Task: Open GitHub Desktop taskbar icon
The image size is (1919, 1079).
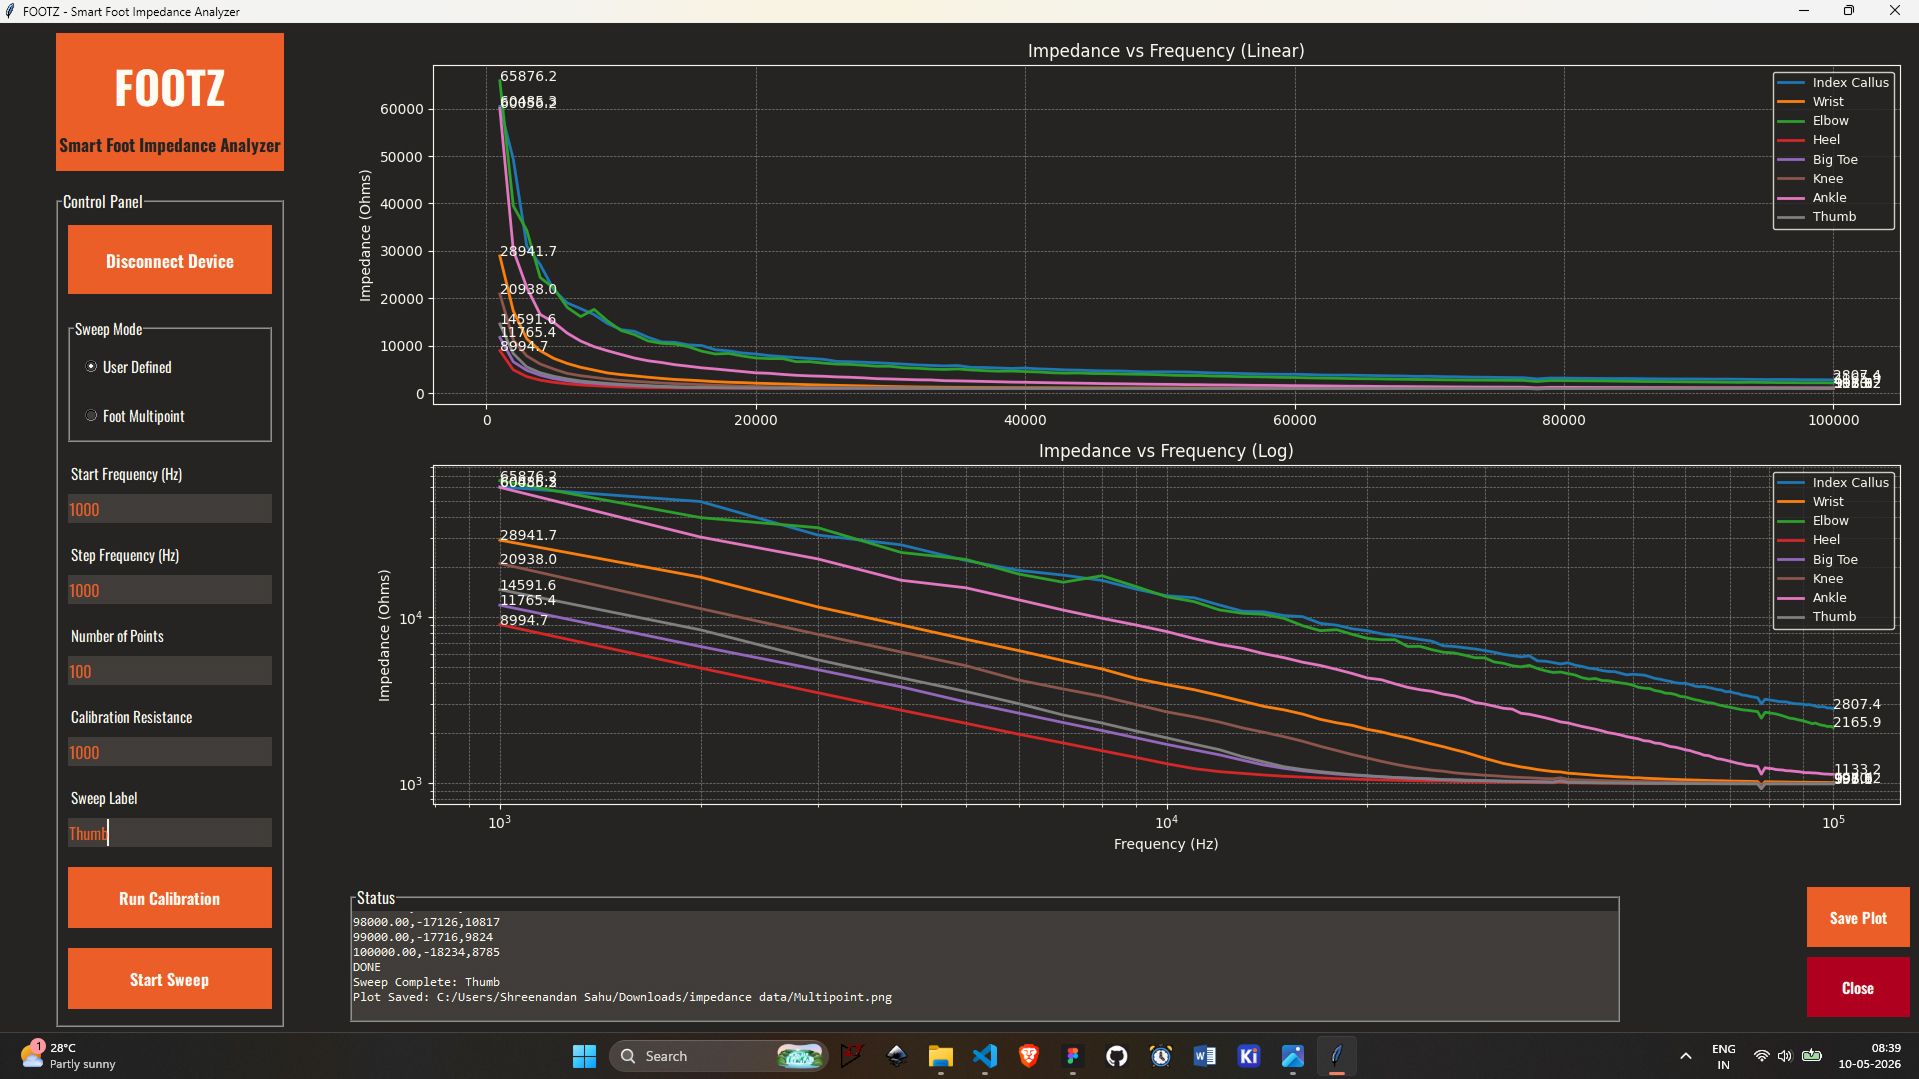Action: pyautogui.click(x=1116, y=1056)
